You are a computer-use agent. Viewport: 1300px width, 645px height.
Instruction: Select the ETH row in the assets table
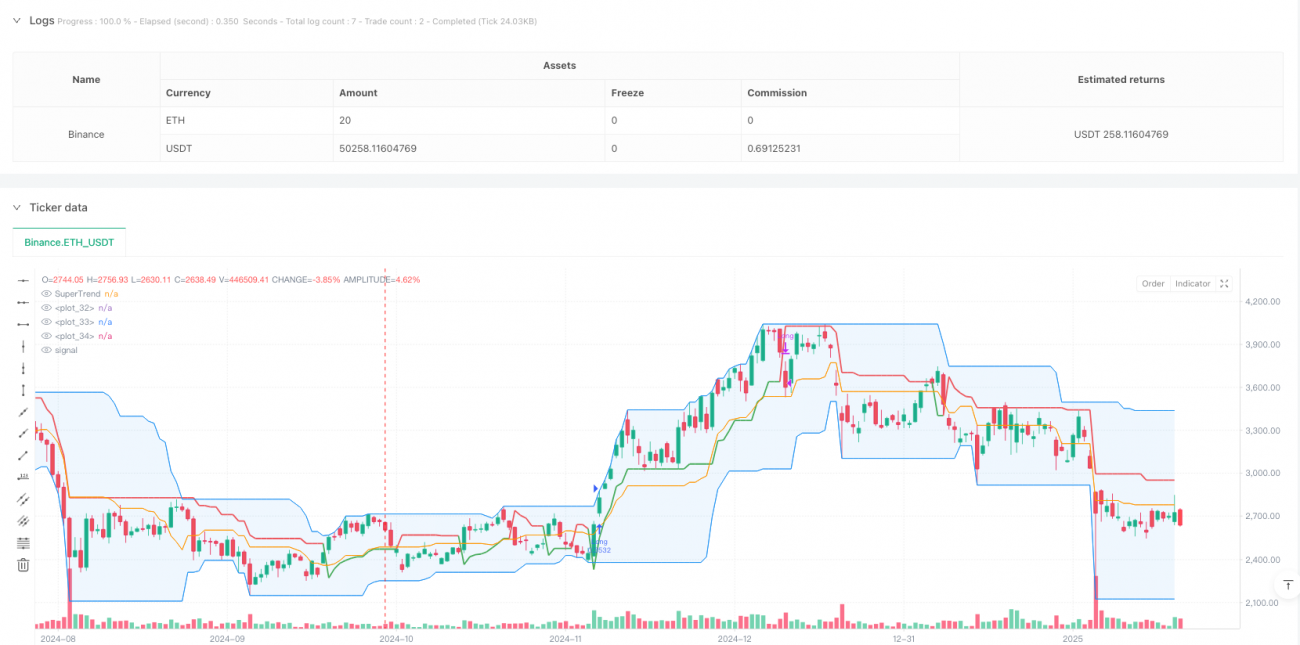[173, 120]
